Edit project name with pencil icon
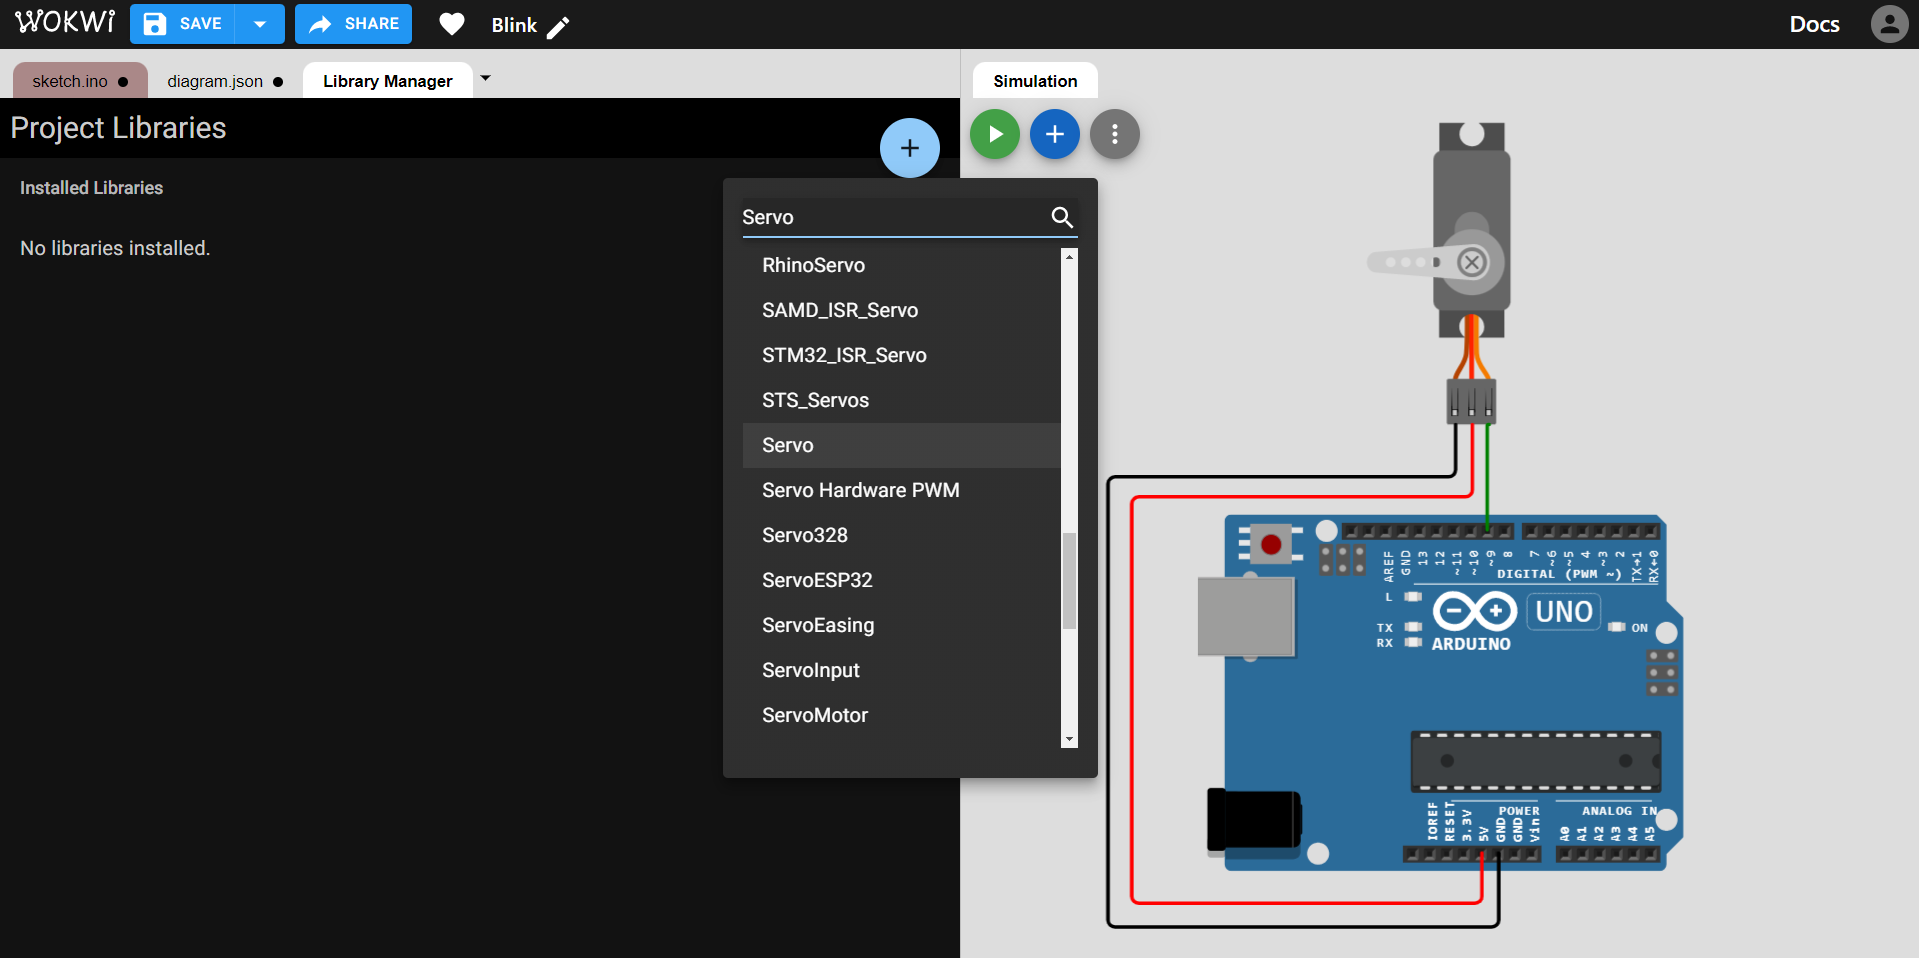This screenshot has width=1919, height=958. click(x=558, y=27)
